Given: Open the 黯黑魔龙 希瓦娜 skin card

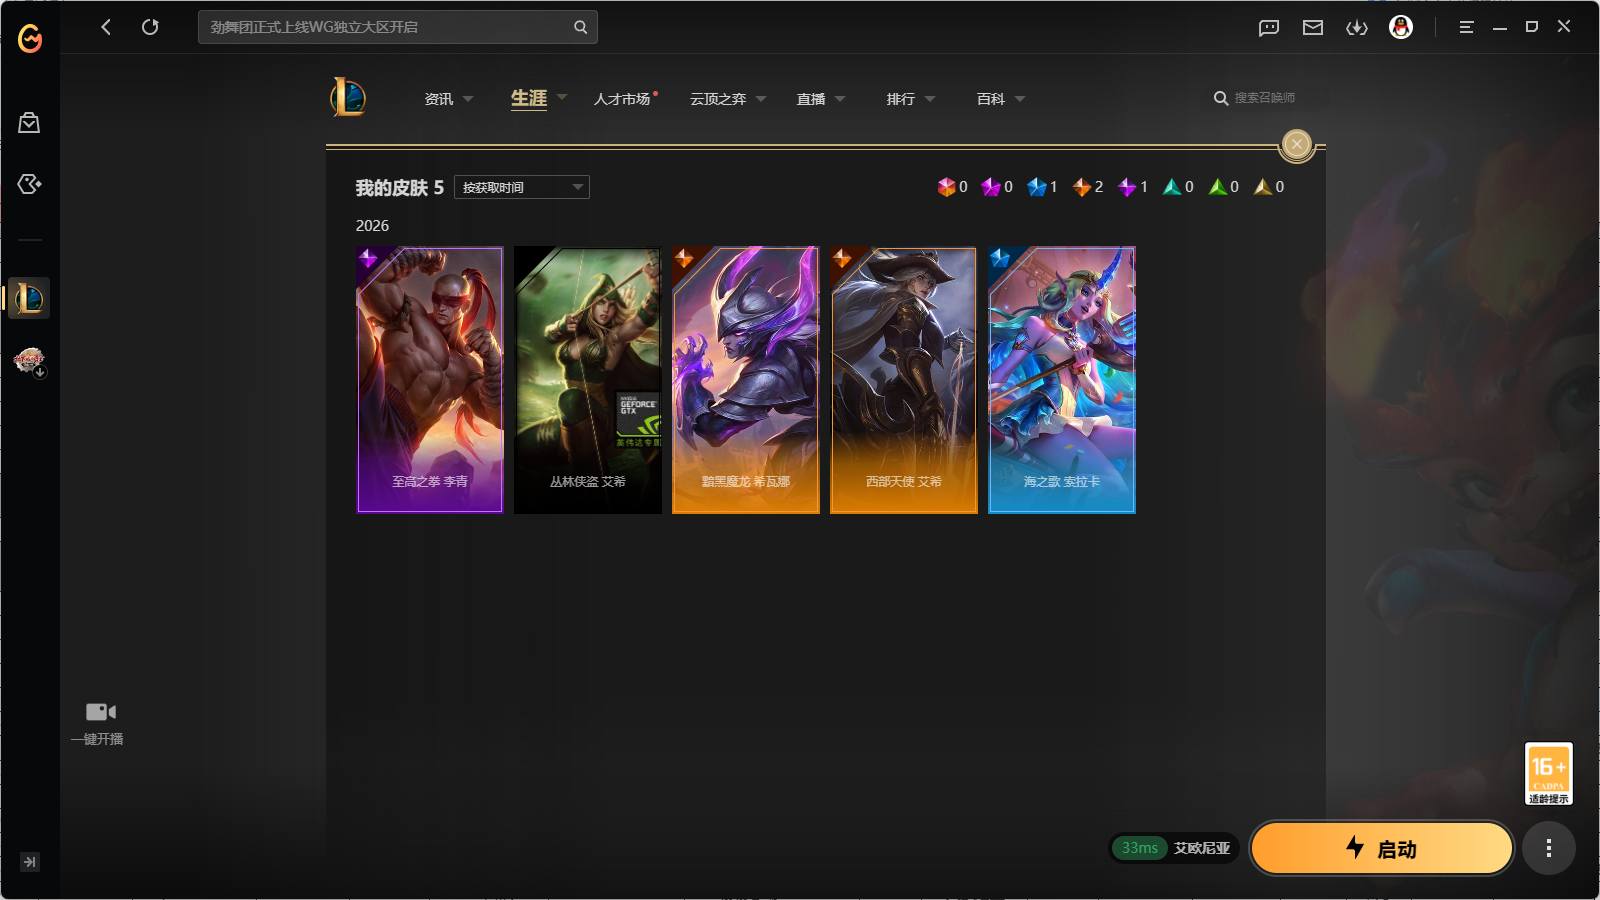Looking at the screenshot, I should pos(746,380).
